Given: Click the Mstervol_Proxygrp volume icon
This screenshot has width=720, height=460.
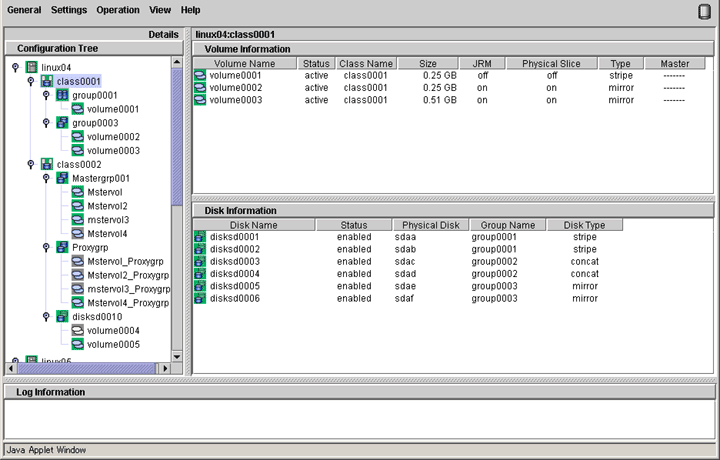Looking at the screenshot, I should 77,261.
